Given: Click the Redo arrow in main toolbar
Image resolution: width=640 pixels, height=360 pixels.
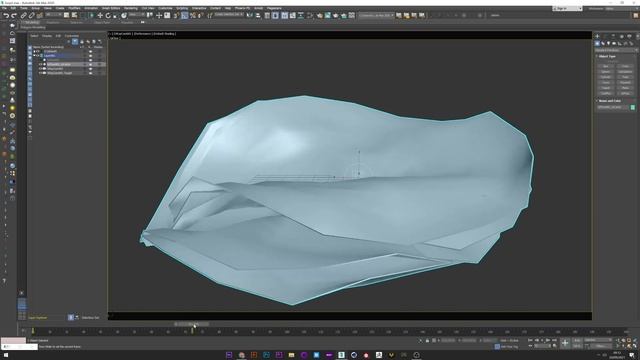Looking at the screenshot, I should 14,16.
